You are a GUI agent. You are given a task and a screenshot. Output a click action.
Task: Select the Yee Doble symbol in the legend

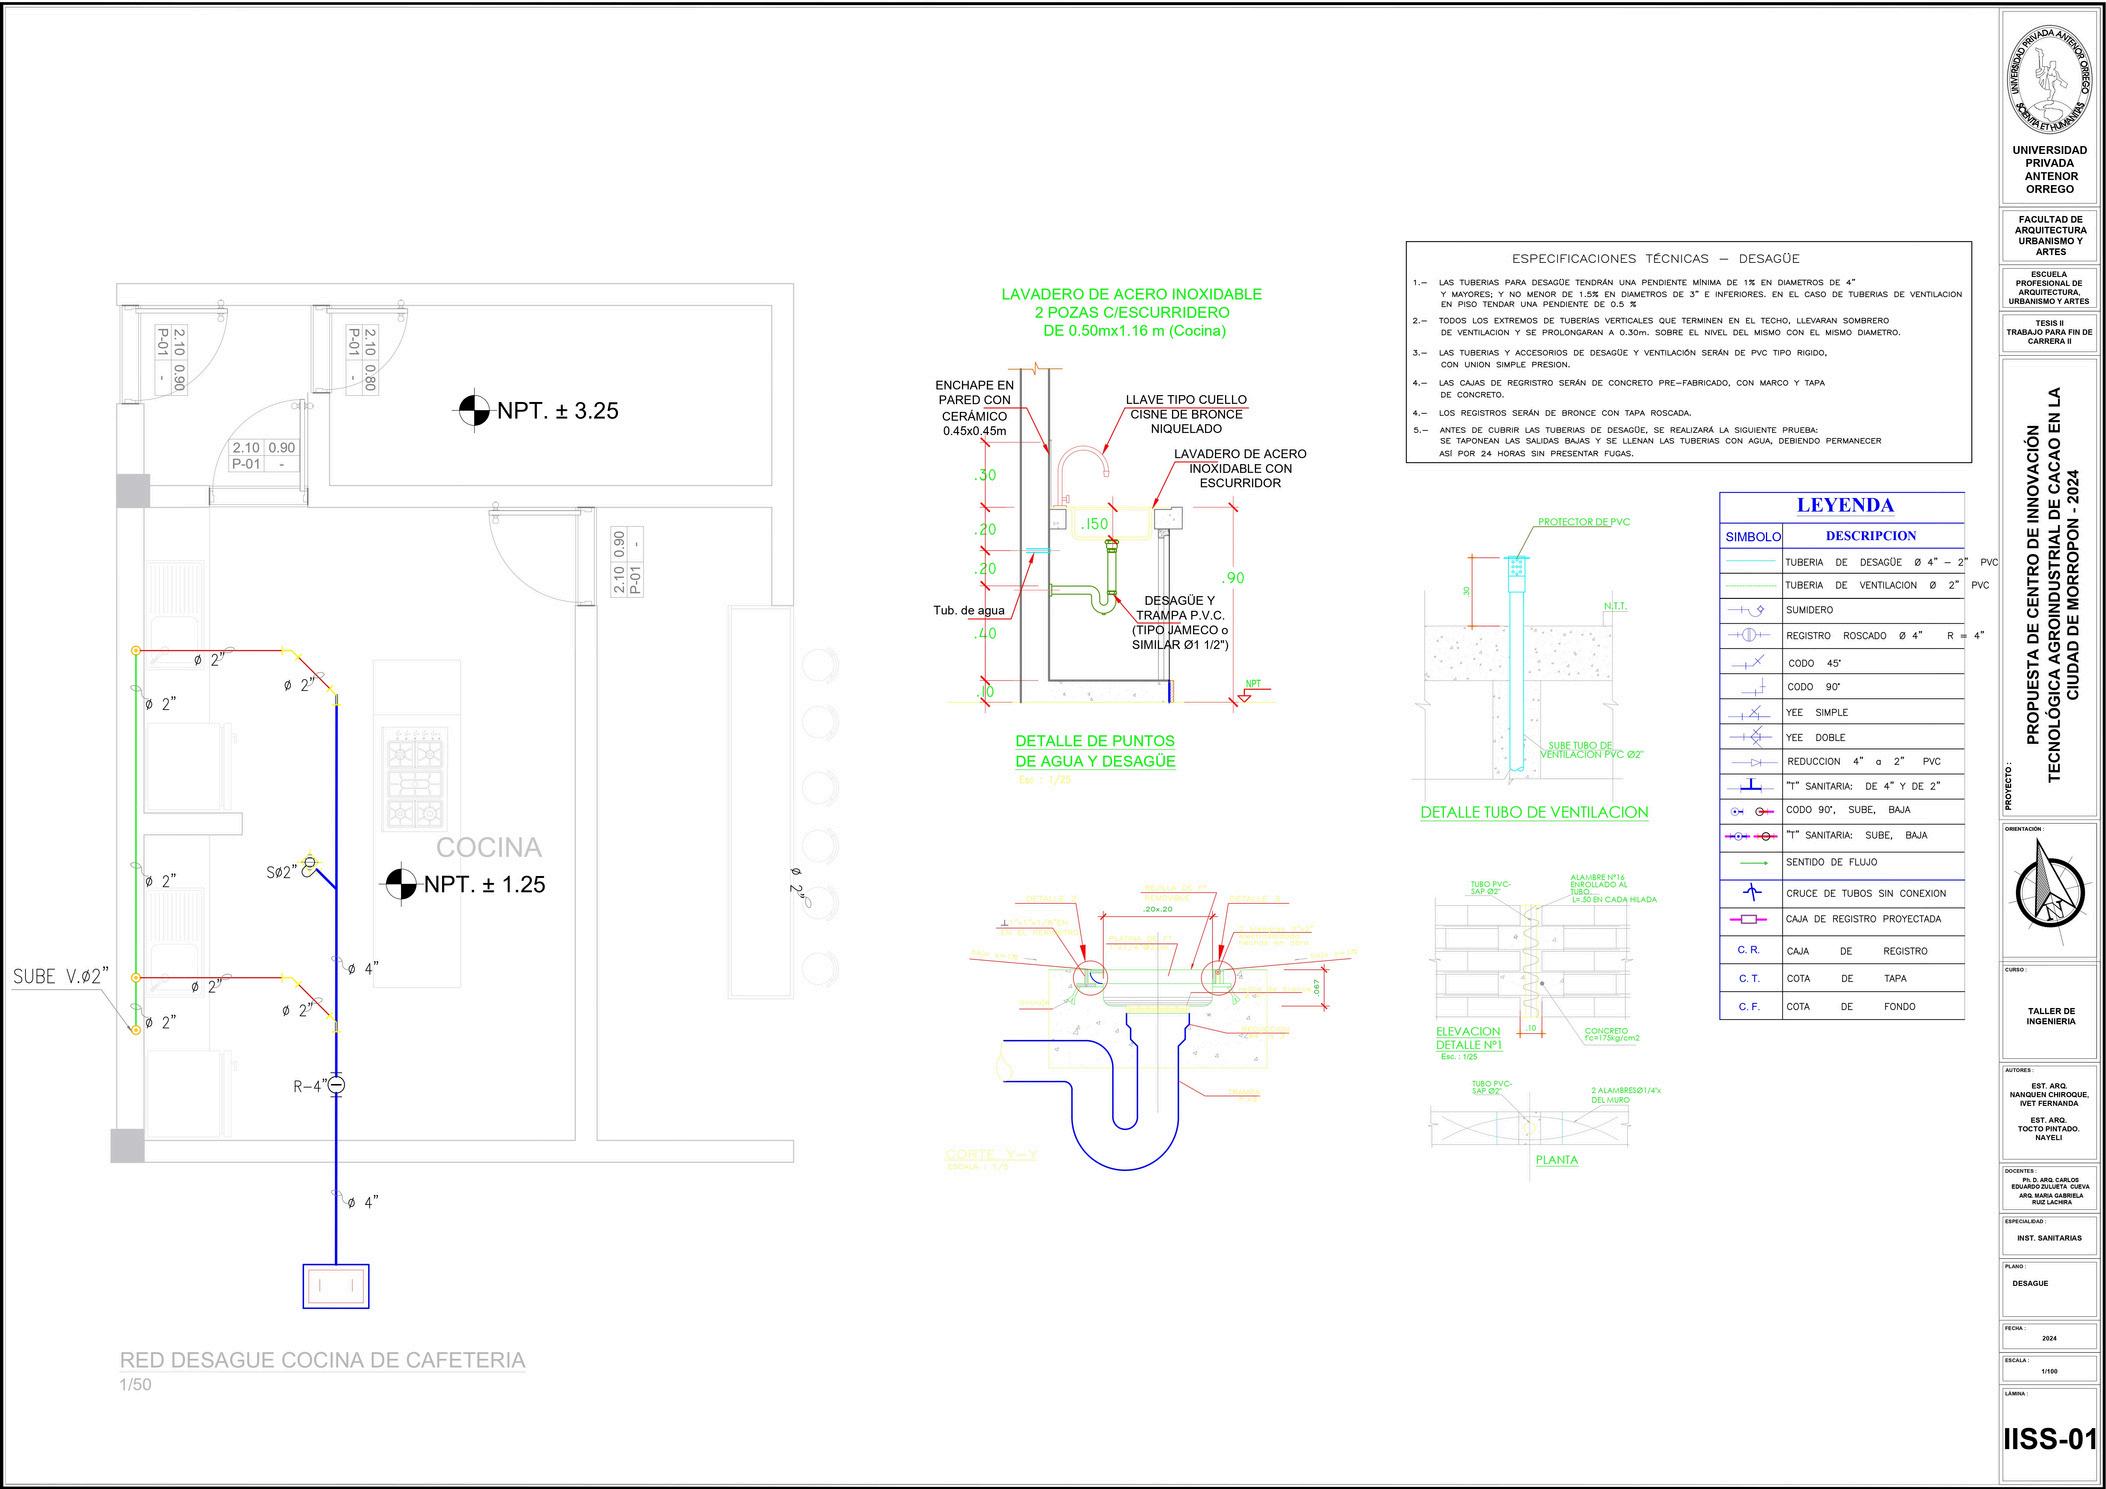tap(1750, 737)
